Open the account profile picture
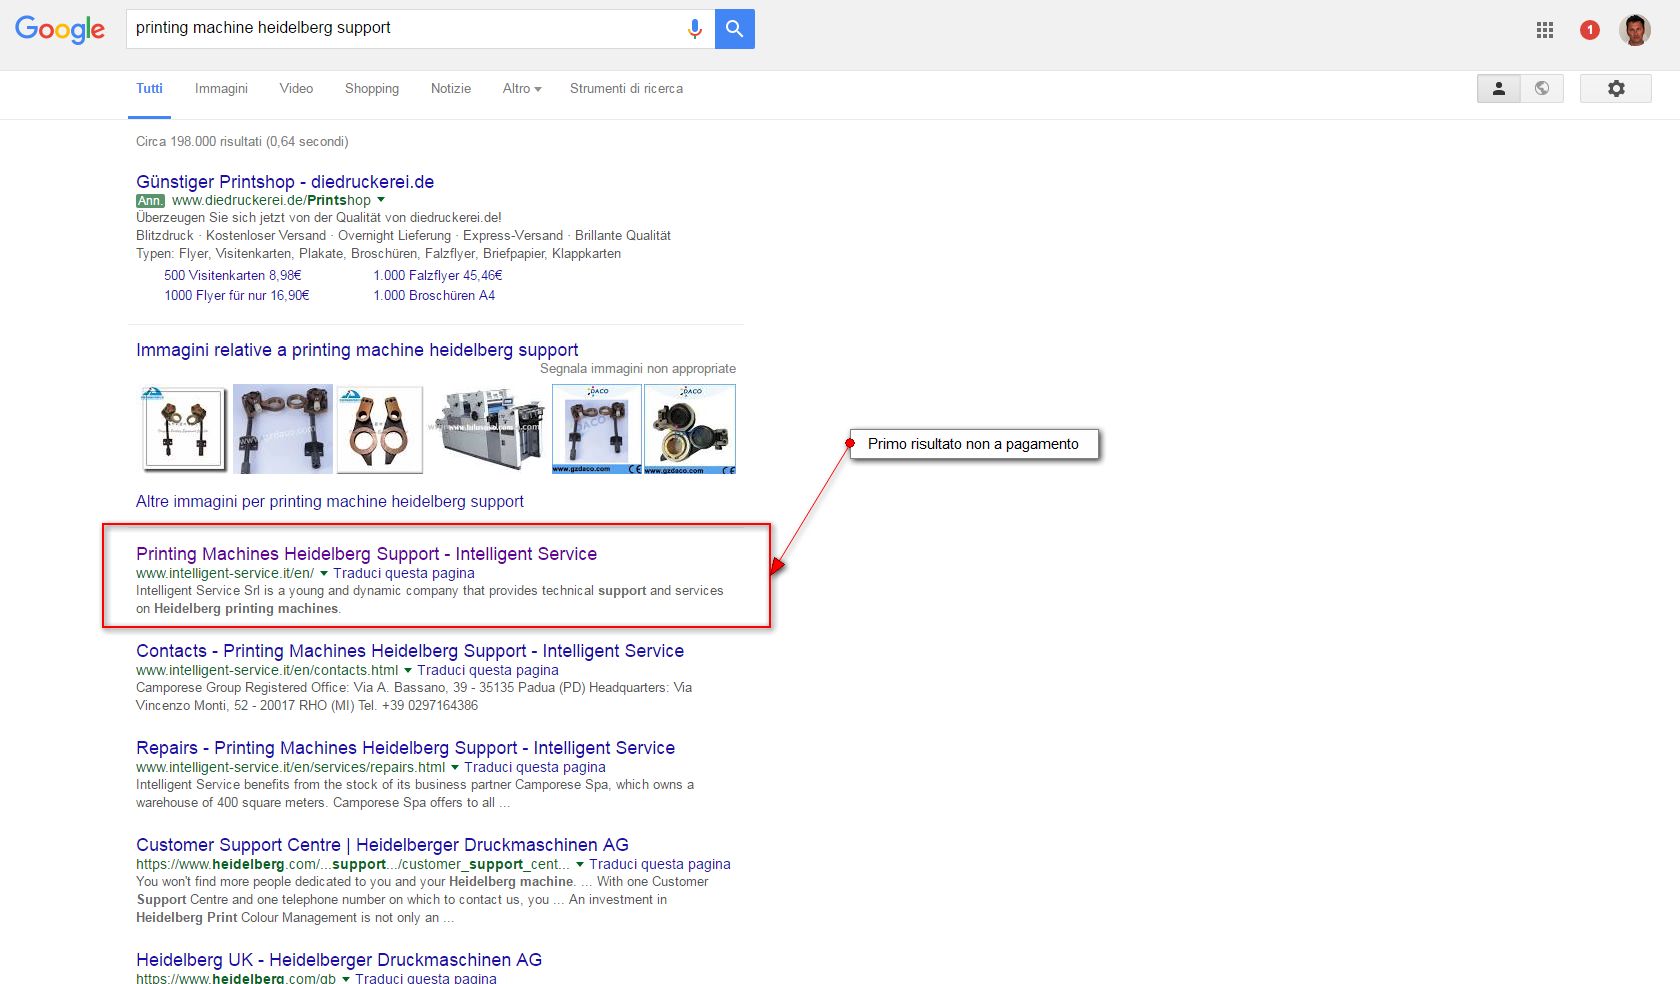The width and height of the screenshot is (1680, 984). 1636,30
